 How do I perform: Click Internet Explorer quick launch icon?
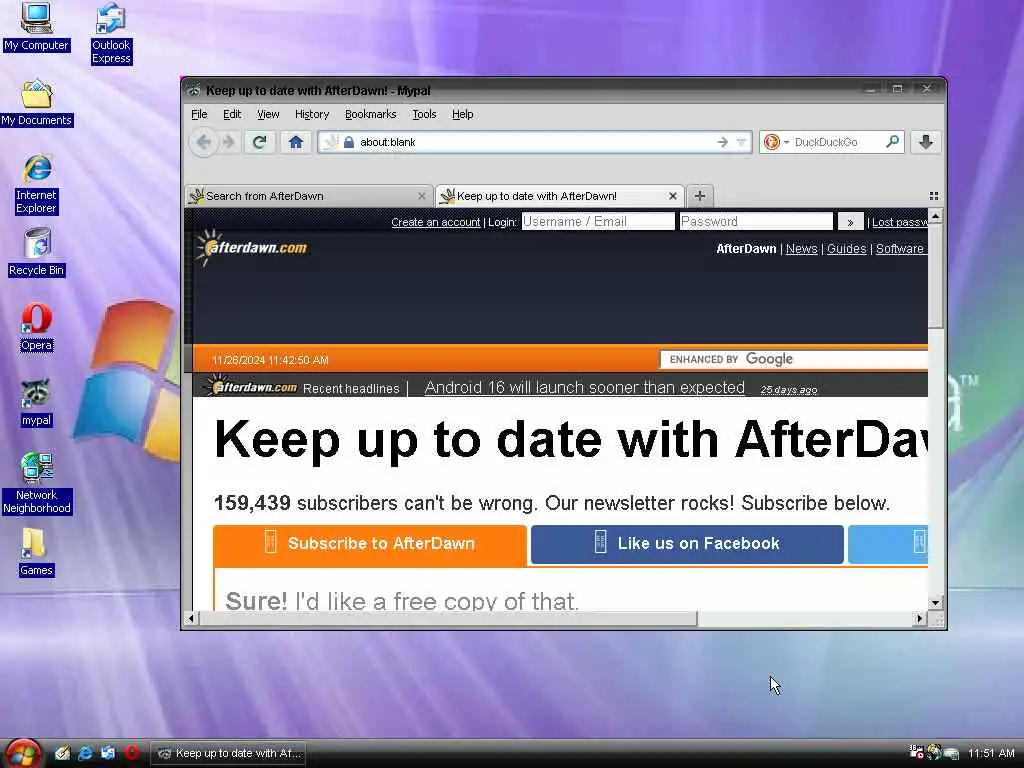pyautogui.click(x=85, y=753)
